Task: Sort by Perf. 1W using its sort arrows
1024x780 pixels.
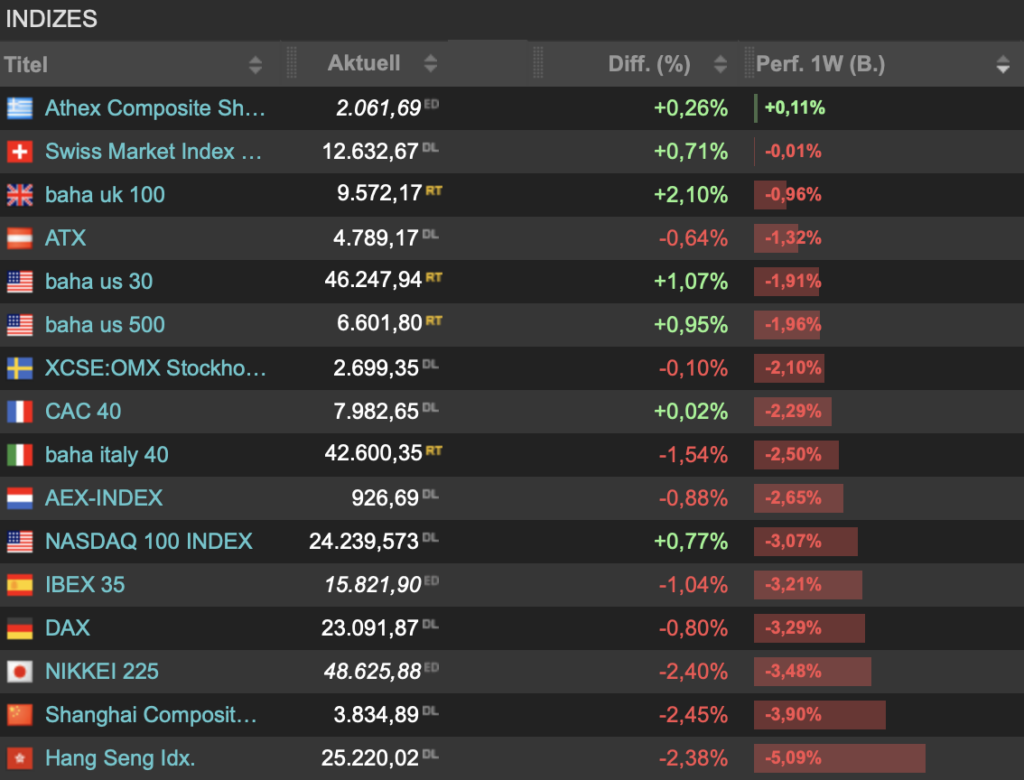Action: [1003, 64]
